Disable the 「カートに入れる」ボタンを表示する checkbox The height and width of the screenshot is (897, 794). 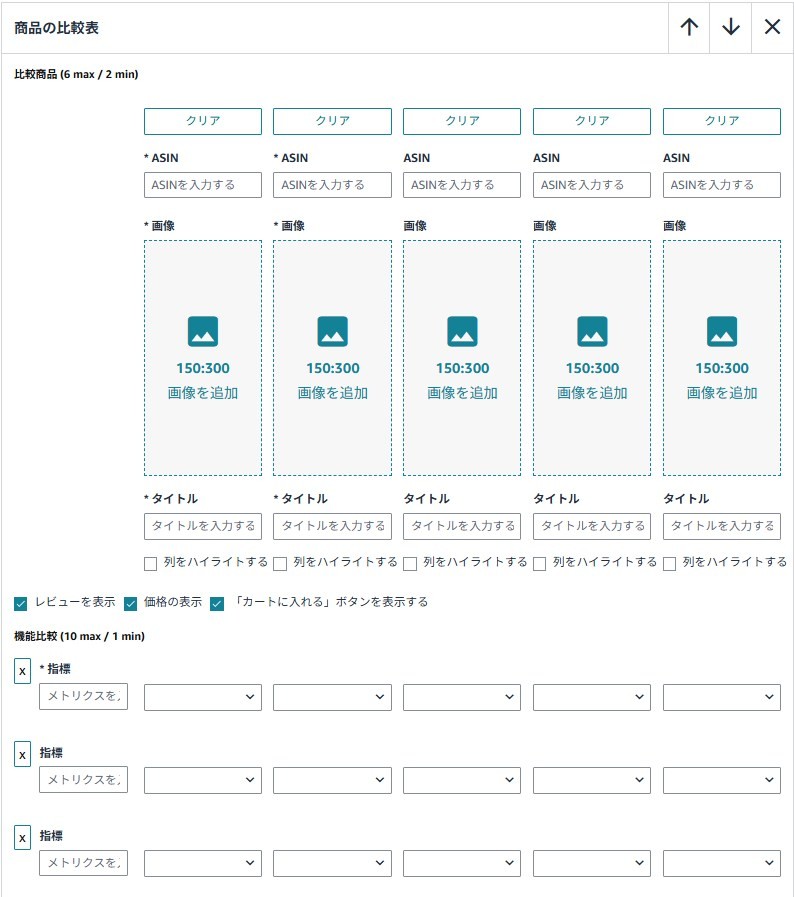pyautogui.click(x=217, y=603)
